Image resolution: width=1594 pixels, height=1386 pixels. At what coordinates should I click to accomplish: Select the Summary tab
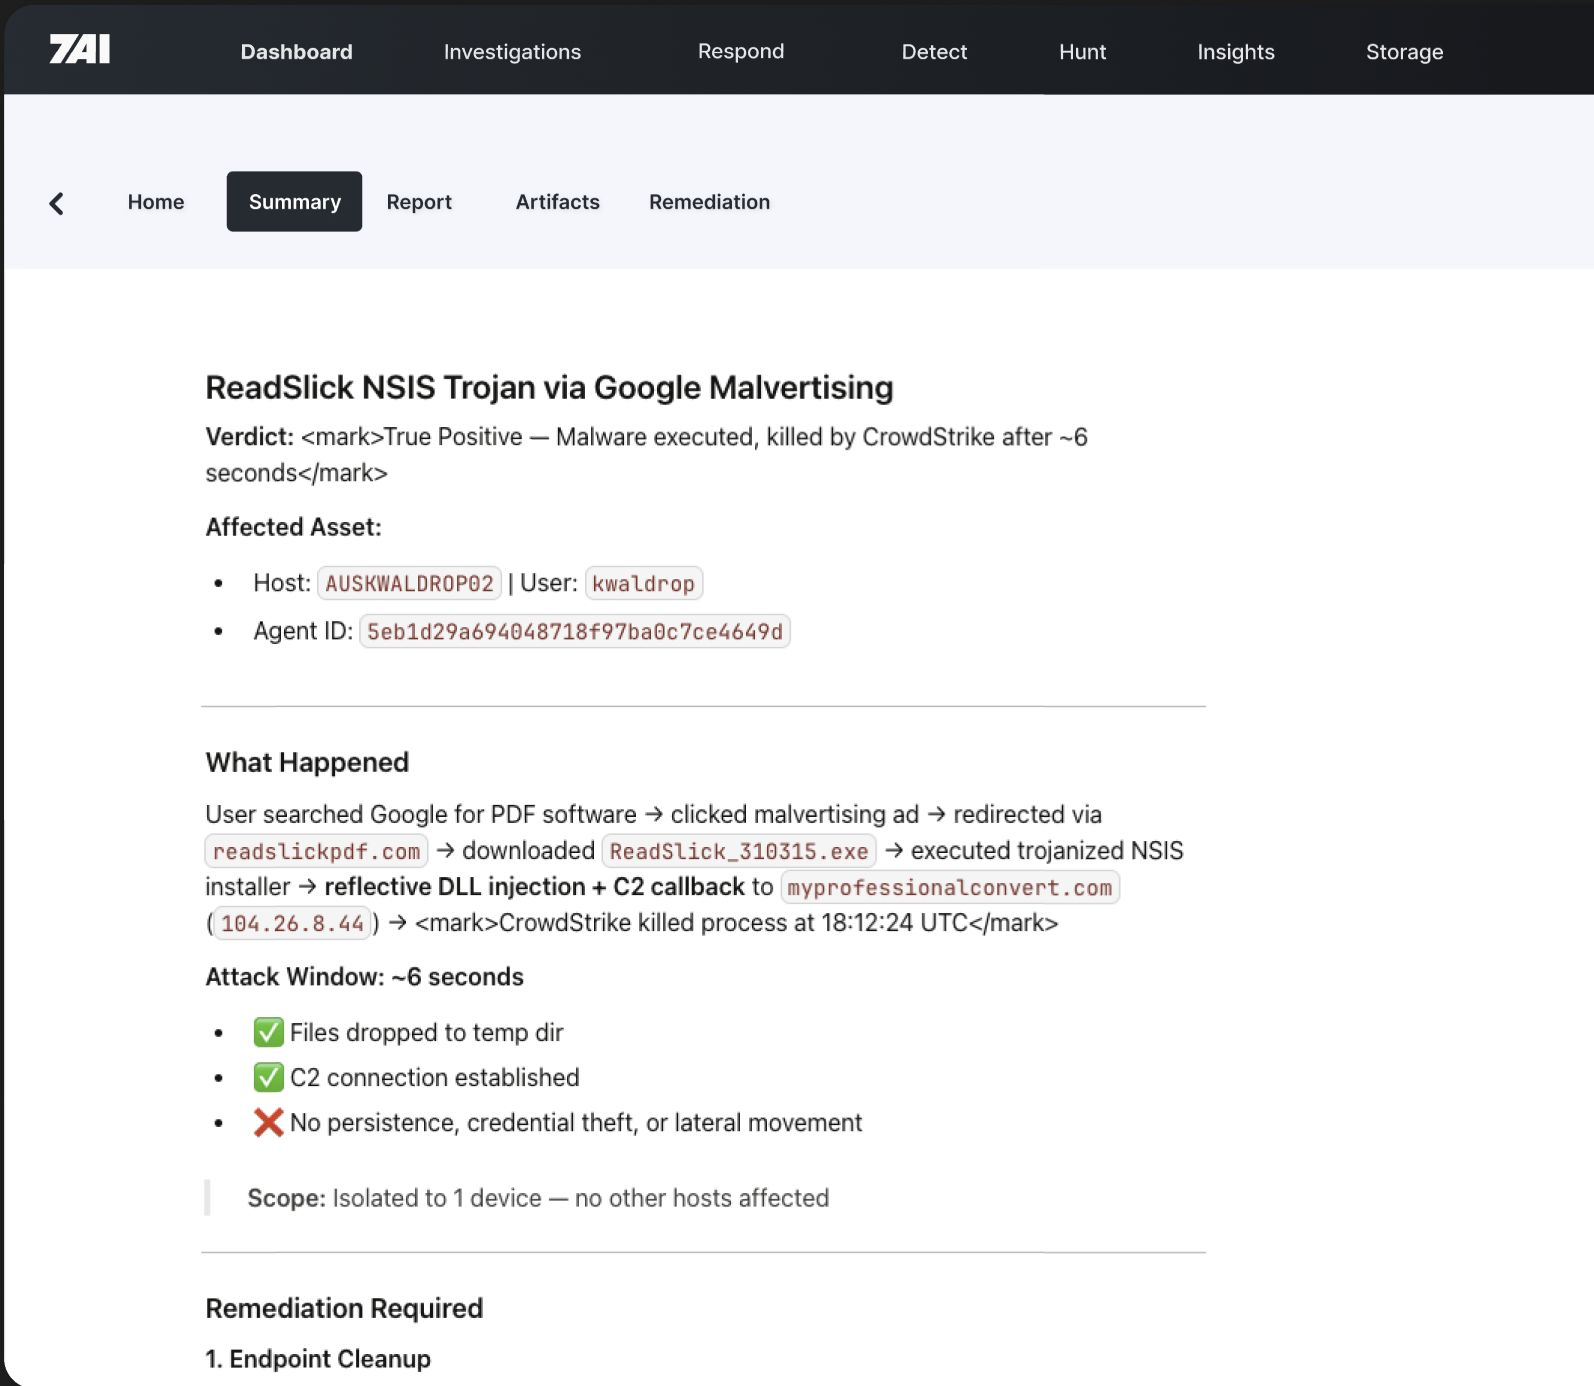[294, 202]
